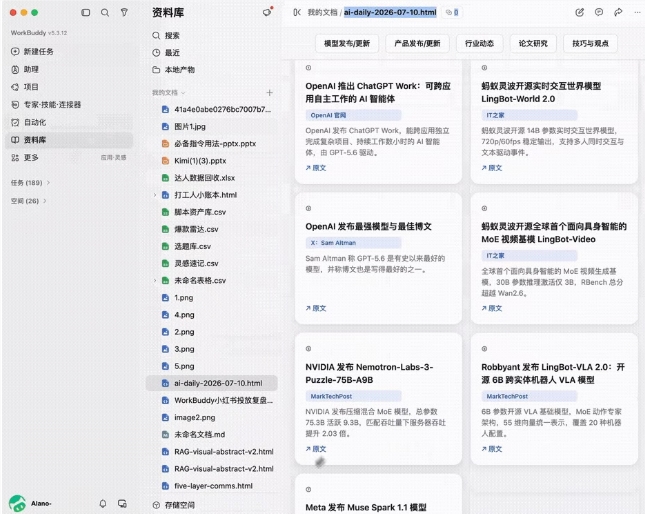Expand the 任务 (189) list
The image size is (645, 514).
coord(30,183)
